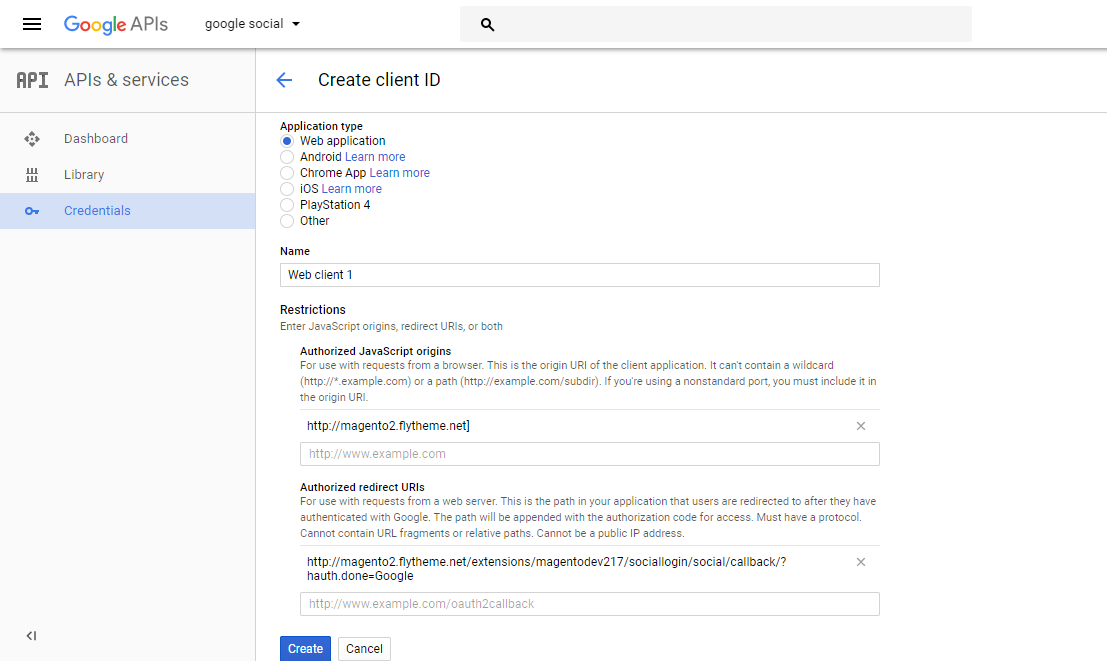Open Learn more link for Android
Viewport: 1107px width, 661px height.
tap(375, 157)
